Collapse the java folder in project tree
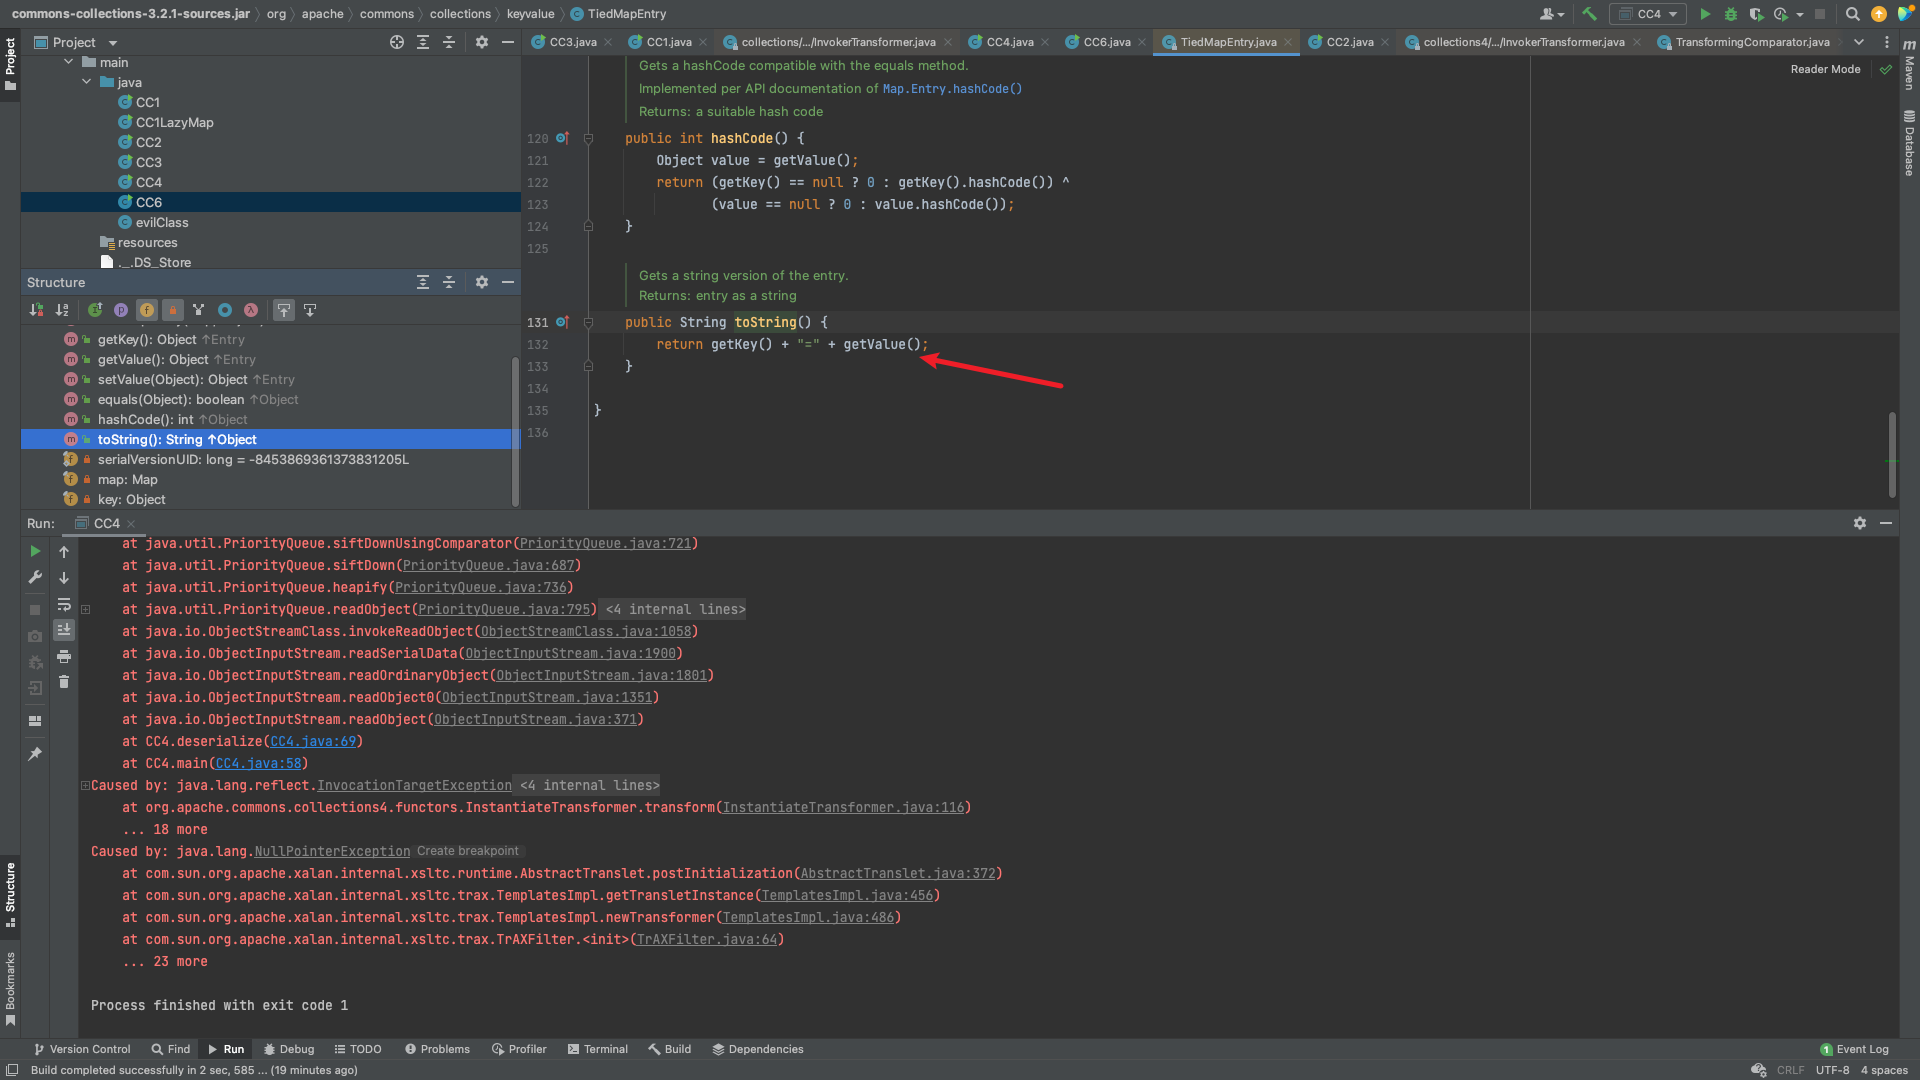 [87, 82]
